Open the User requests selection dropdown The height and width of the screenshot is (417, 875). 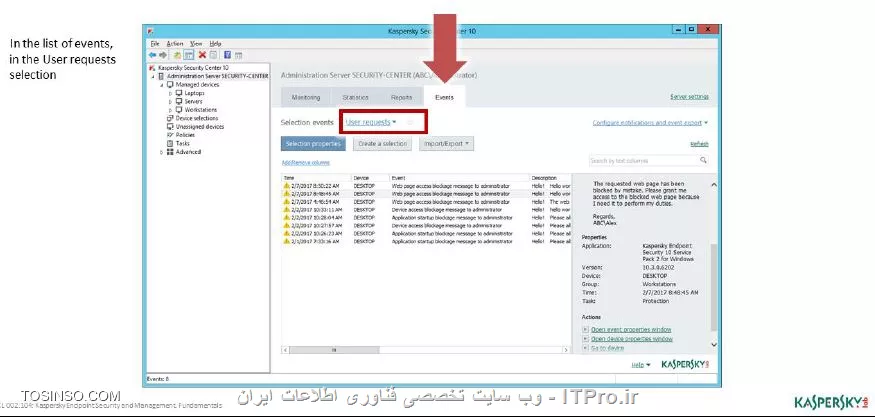click(x=371, y=122)
